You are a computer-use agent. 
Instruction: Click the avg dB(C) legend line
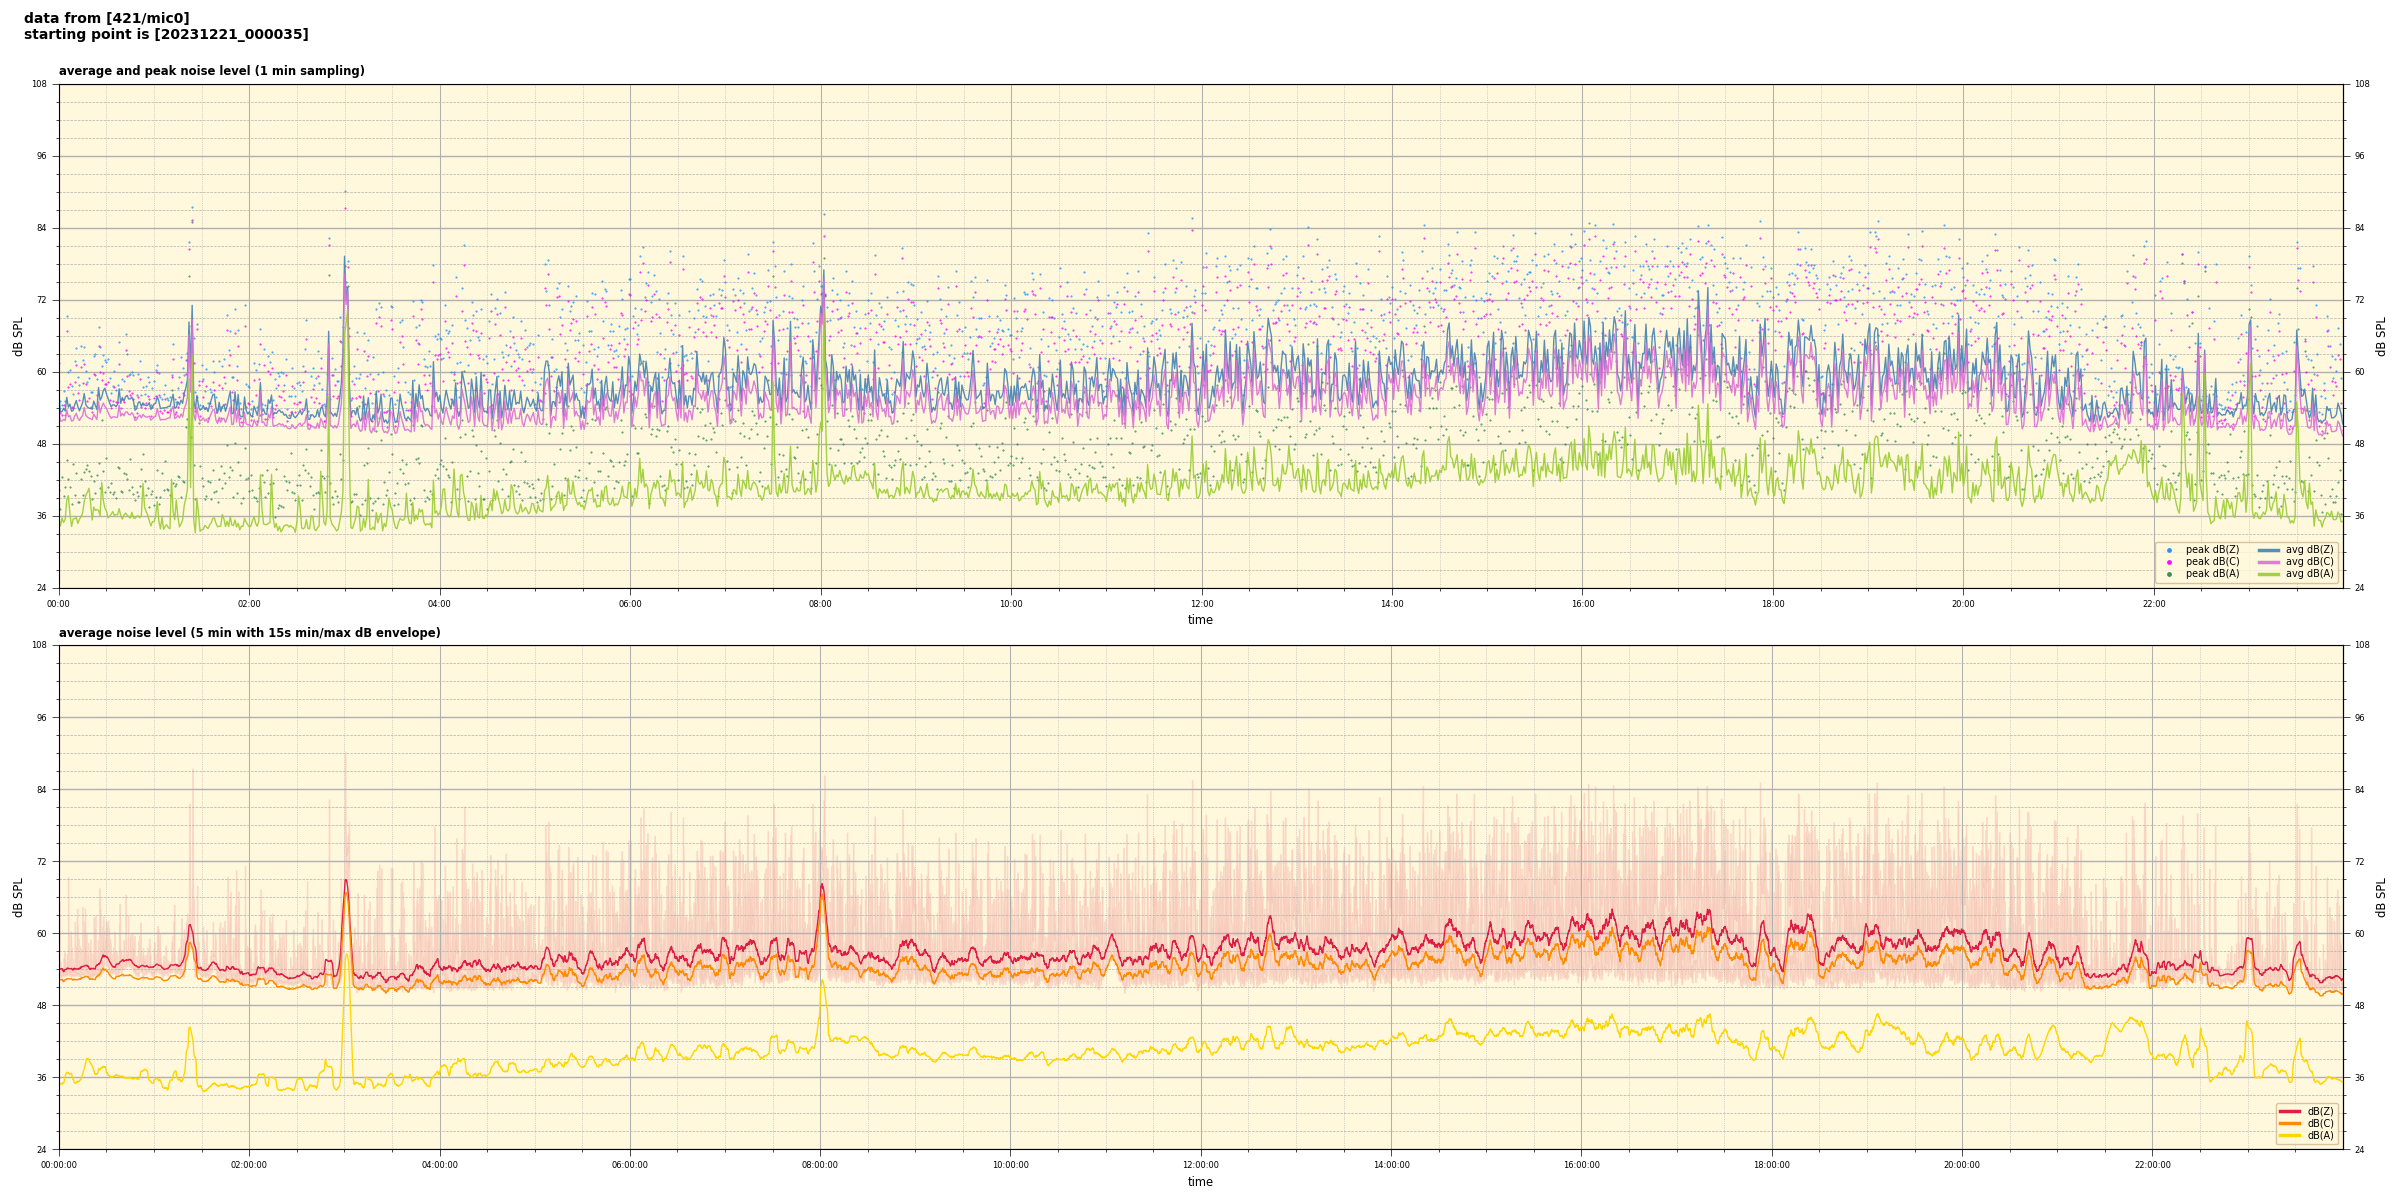pyautogui.click(x=2269, y=562)
